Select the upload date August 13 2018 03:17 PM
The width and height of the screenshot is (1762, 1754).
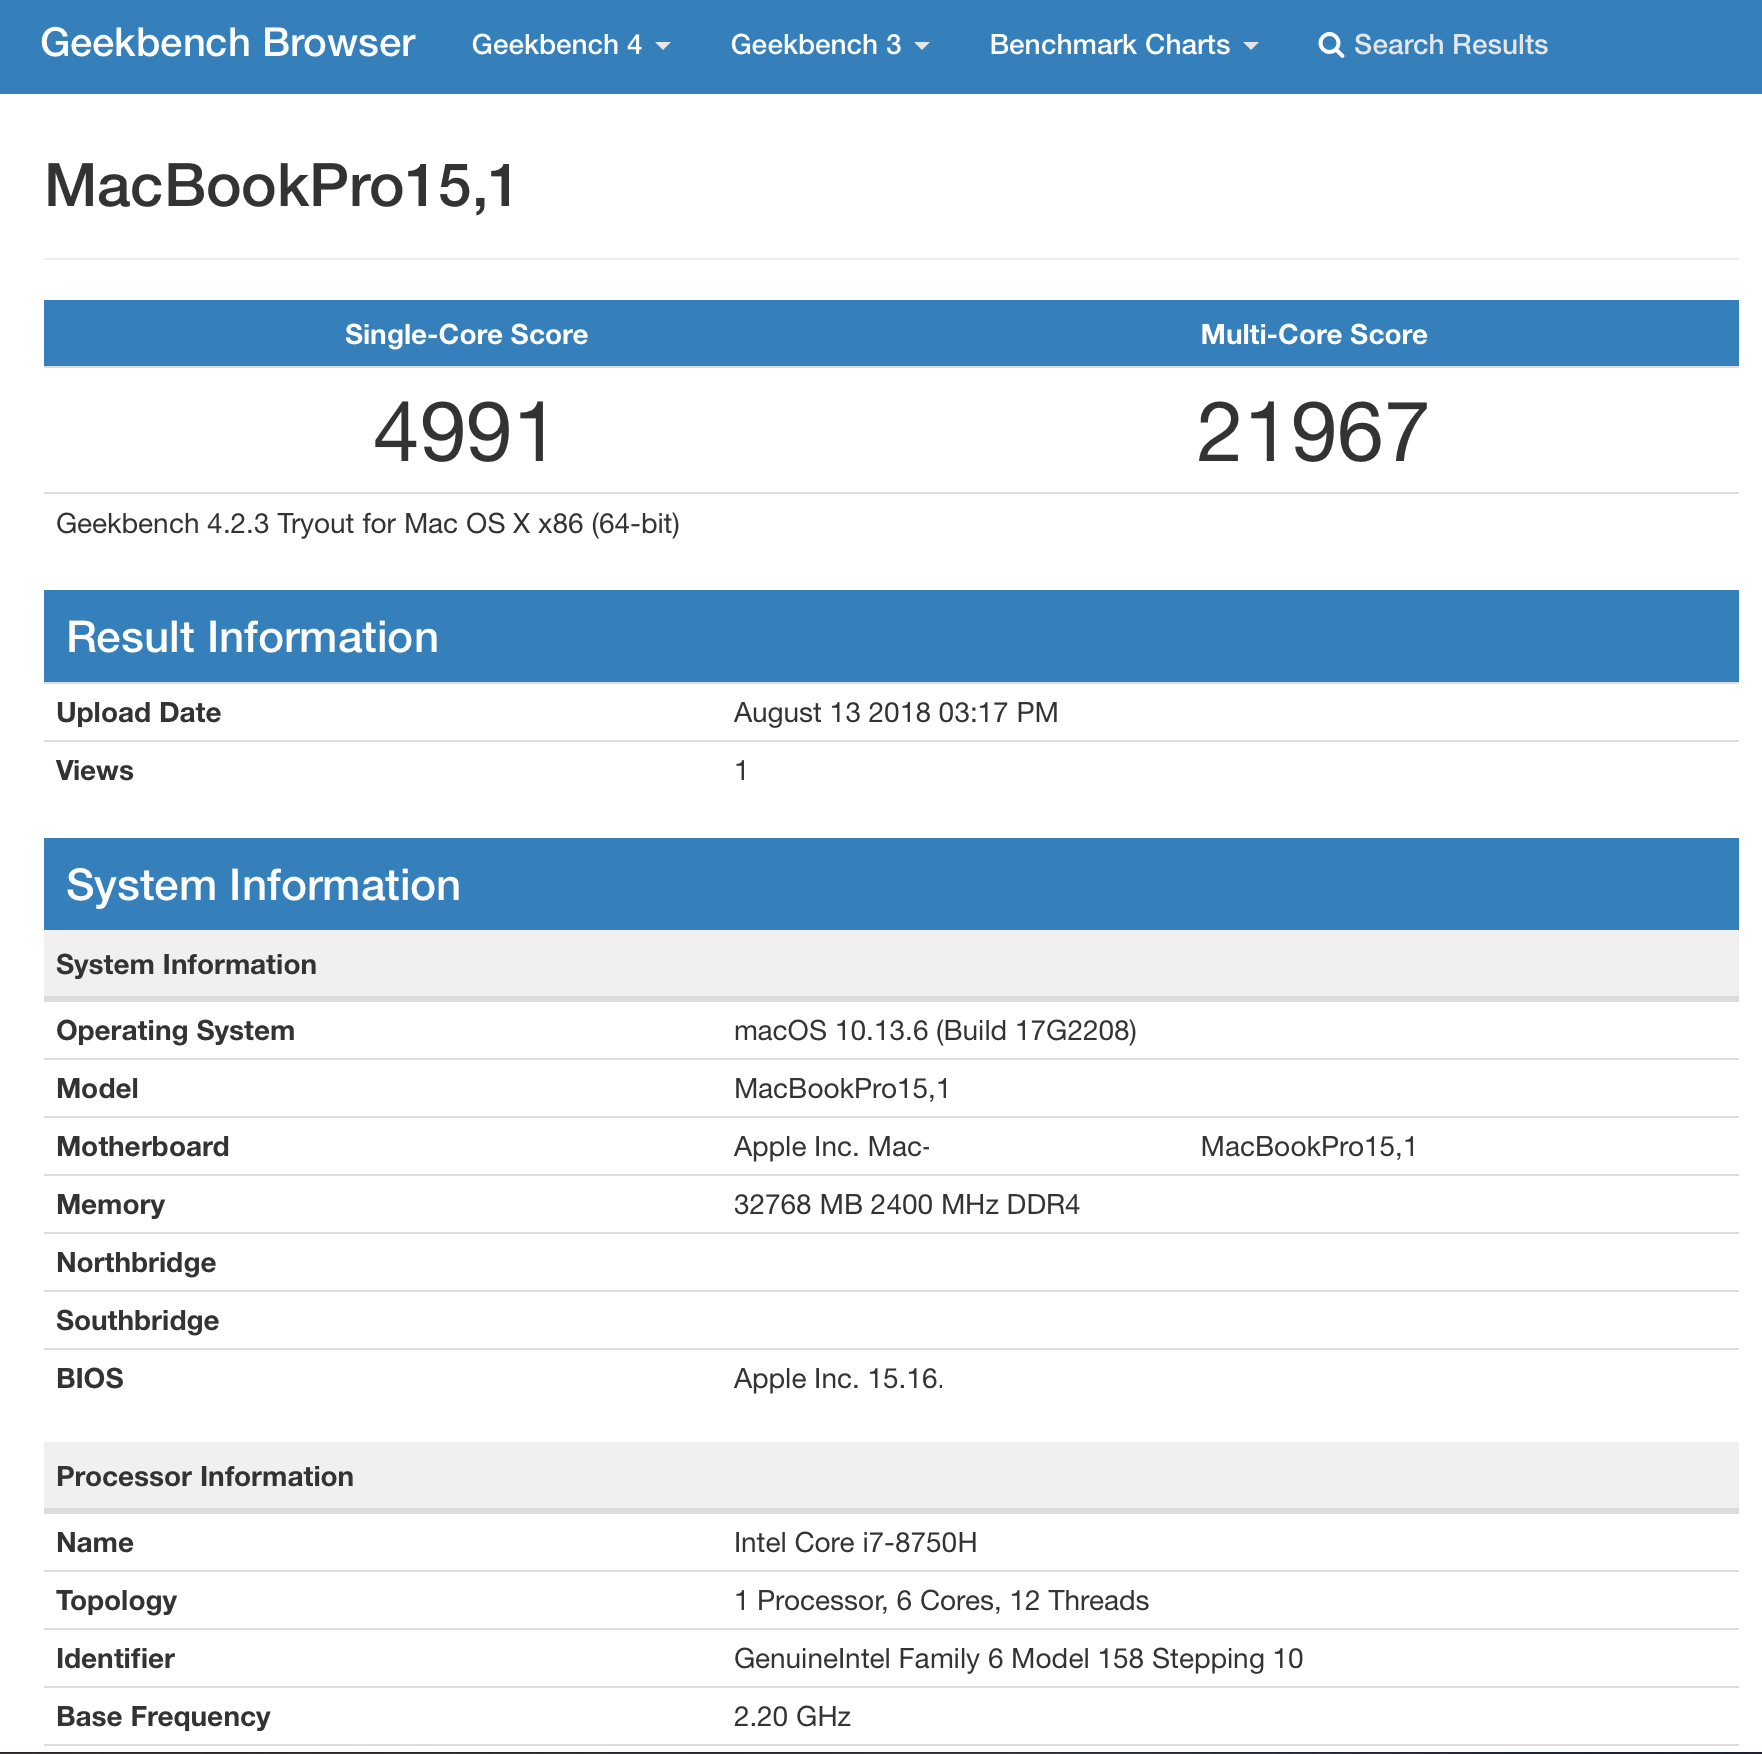coord(896,712)
